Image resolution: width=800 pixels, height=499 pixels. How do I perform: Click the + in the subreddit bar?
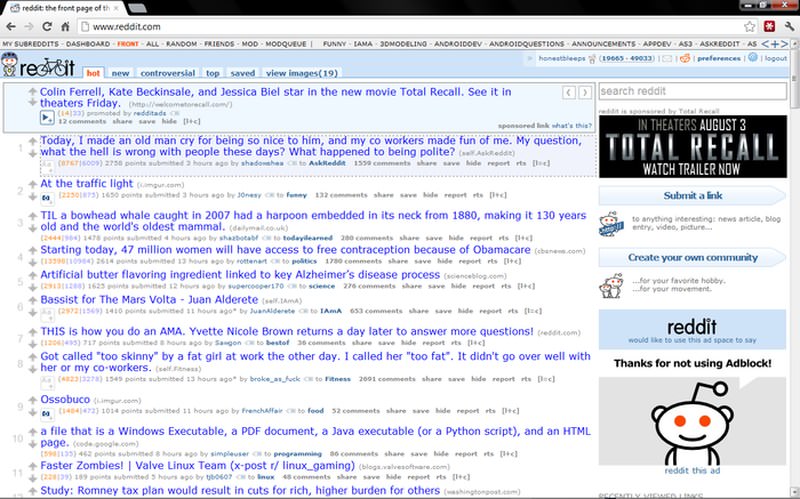point(775,44)
